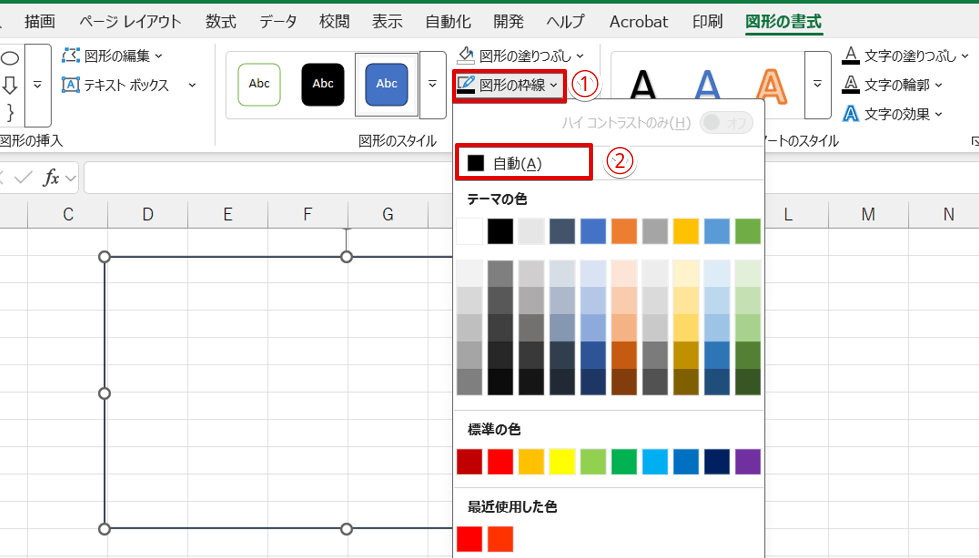Viewport: 979px width, 558px height.
Task: Go to the 自動化 tab
Action: (x=448, y=21)
